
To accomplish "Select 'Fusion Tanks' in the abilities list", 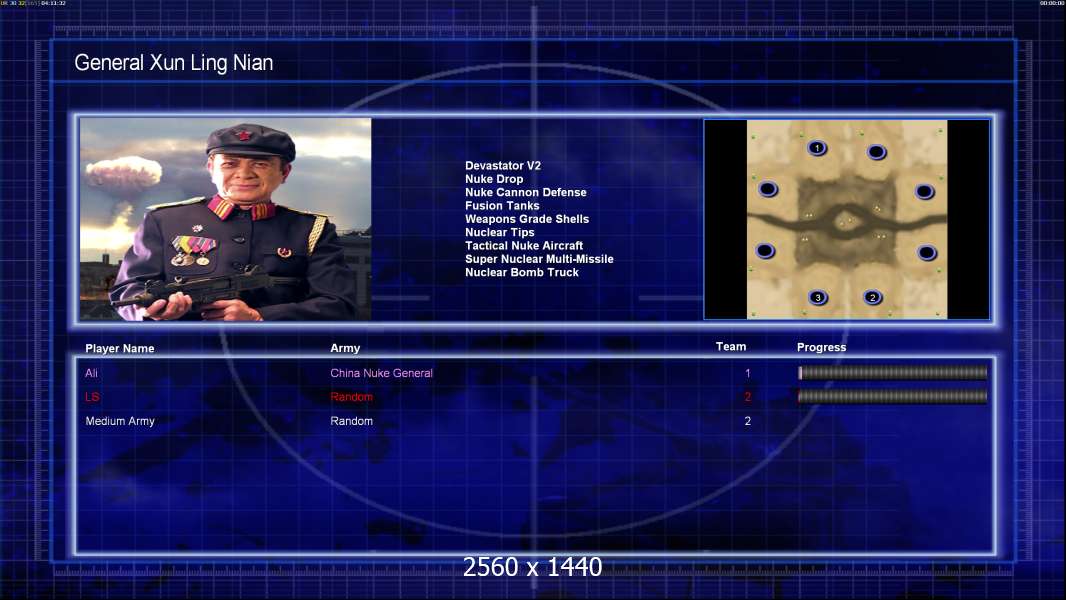I will point(502,205).
